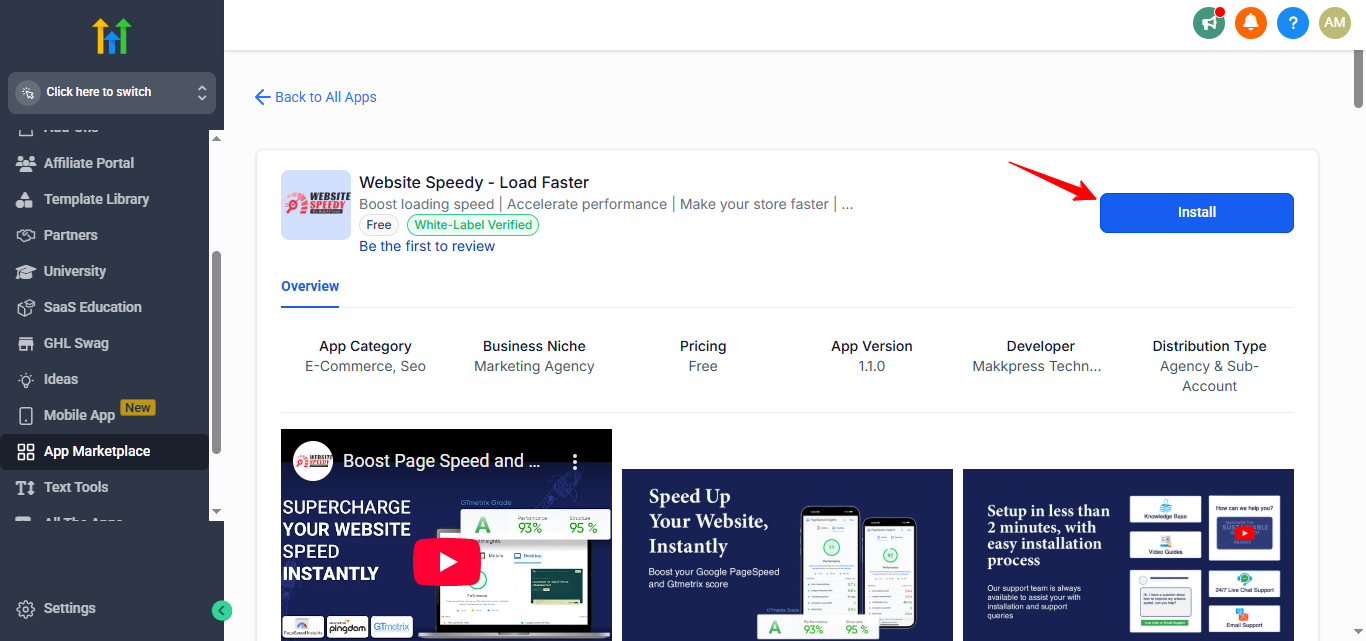
Task: Click the Website Speedy channel logo in video
Action: pyautogui.click(x=313, y=461)
